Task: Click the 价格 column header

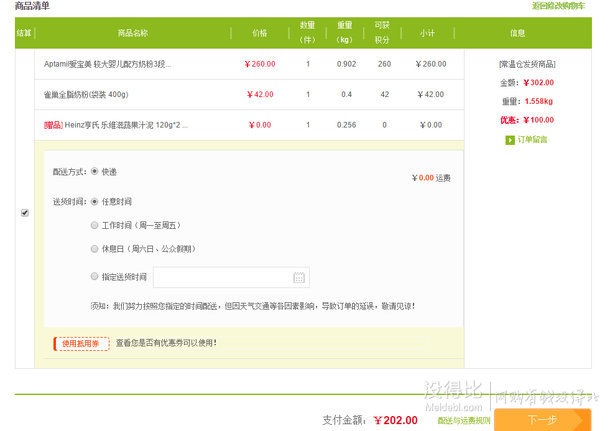Action: 260,33
